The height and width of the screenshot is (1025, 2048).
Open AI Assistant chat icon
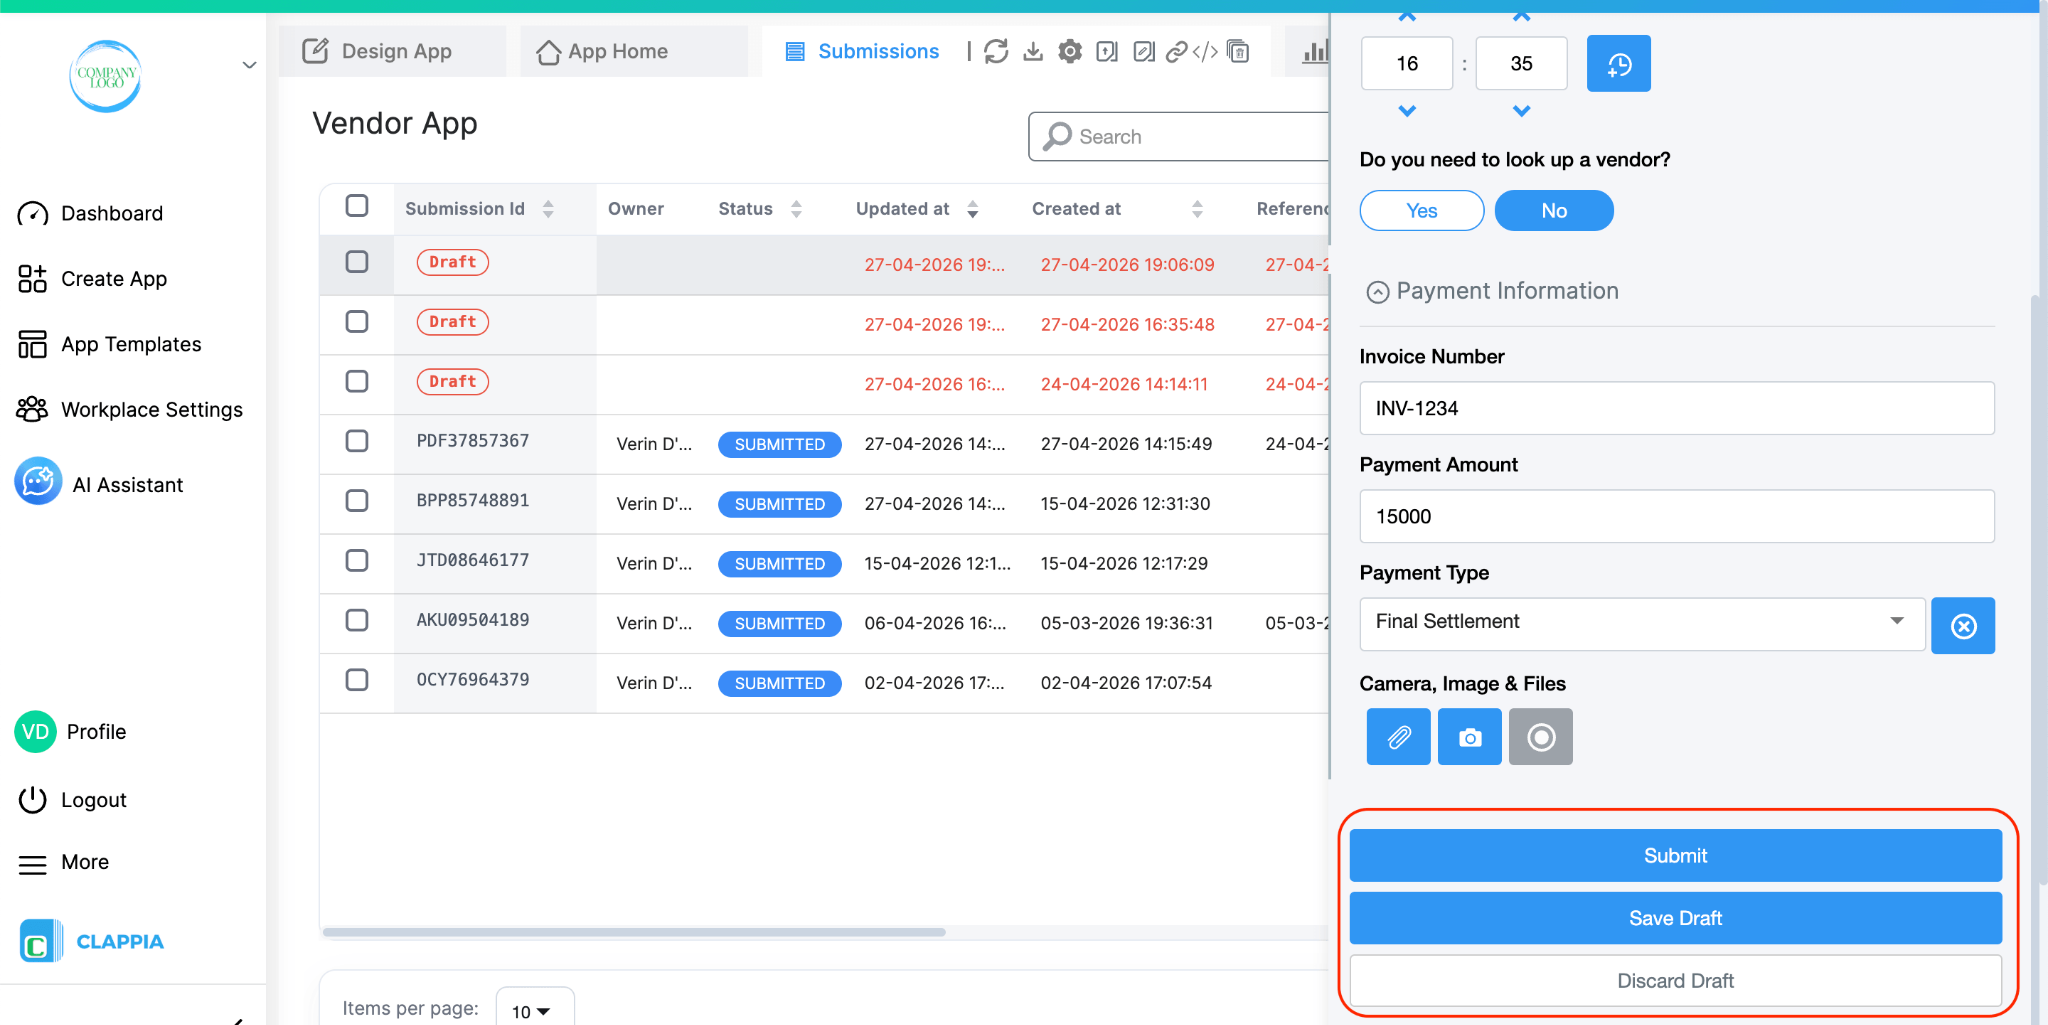click(38, 482)
